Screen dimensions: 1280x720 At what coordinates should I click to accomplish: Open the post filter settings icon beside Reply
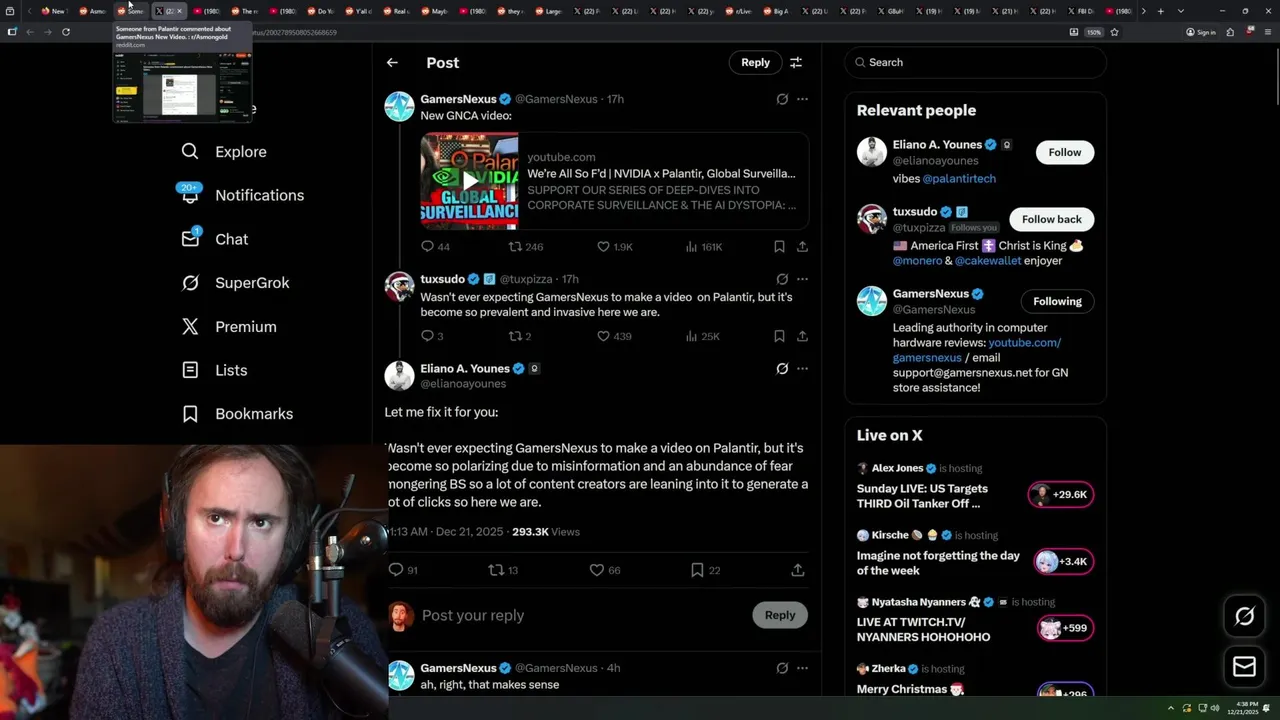point(796,62)
